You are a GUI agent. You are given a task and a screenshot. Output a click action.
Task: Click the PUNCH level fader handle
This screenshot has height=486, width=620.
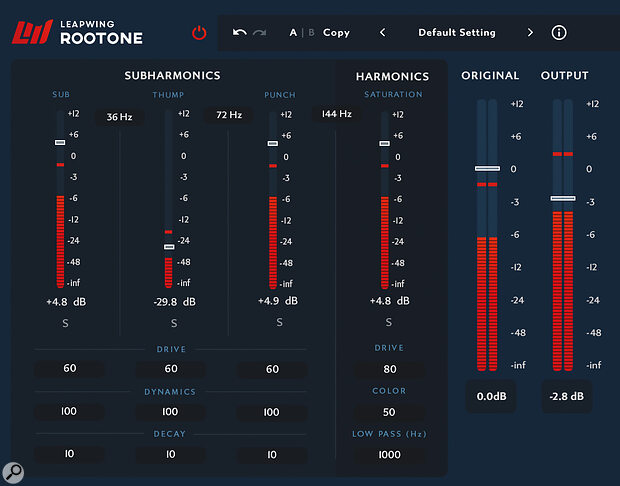click(x=273, y=144)
